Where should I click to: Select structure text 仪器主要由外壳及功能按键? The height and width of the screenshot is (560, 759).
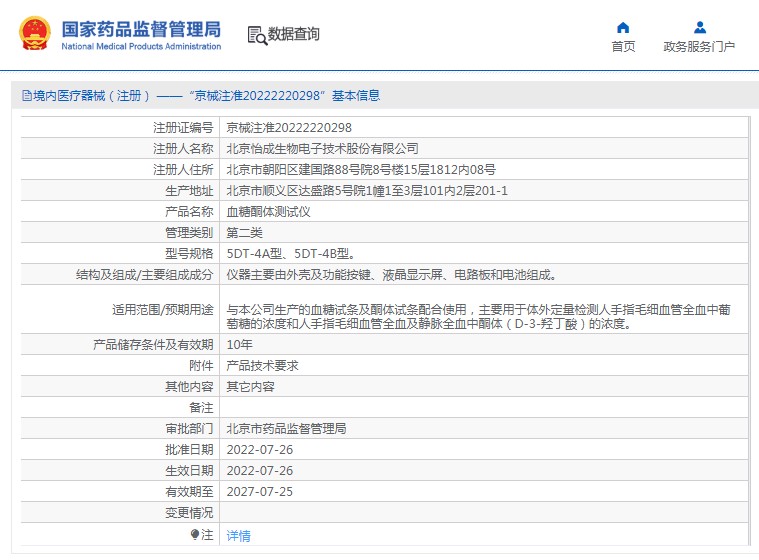[x=391, y=275]
